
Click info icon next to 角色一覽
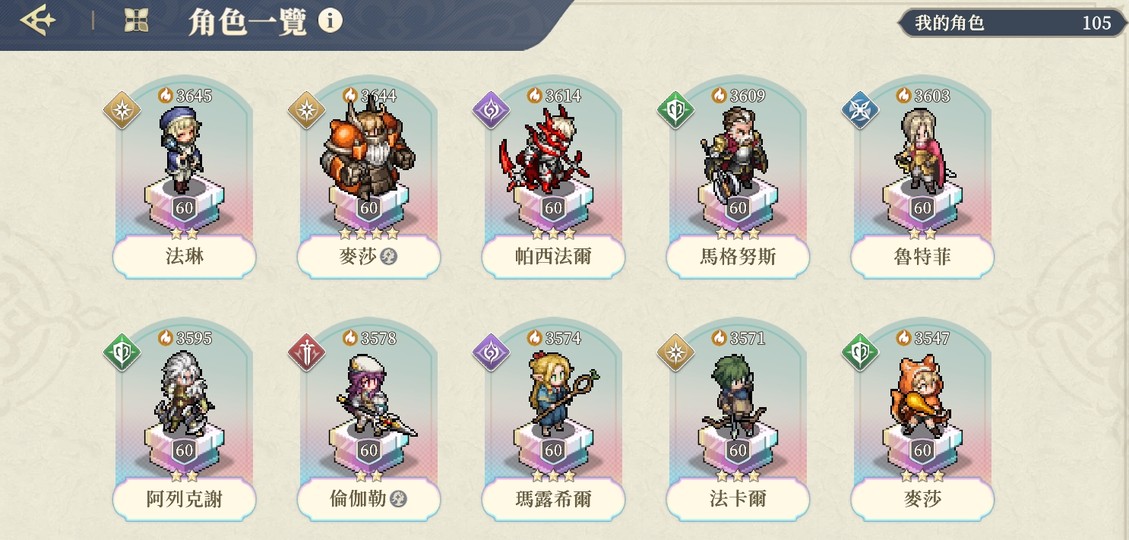click(330, 21)
